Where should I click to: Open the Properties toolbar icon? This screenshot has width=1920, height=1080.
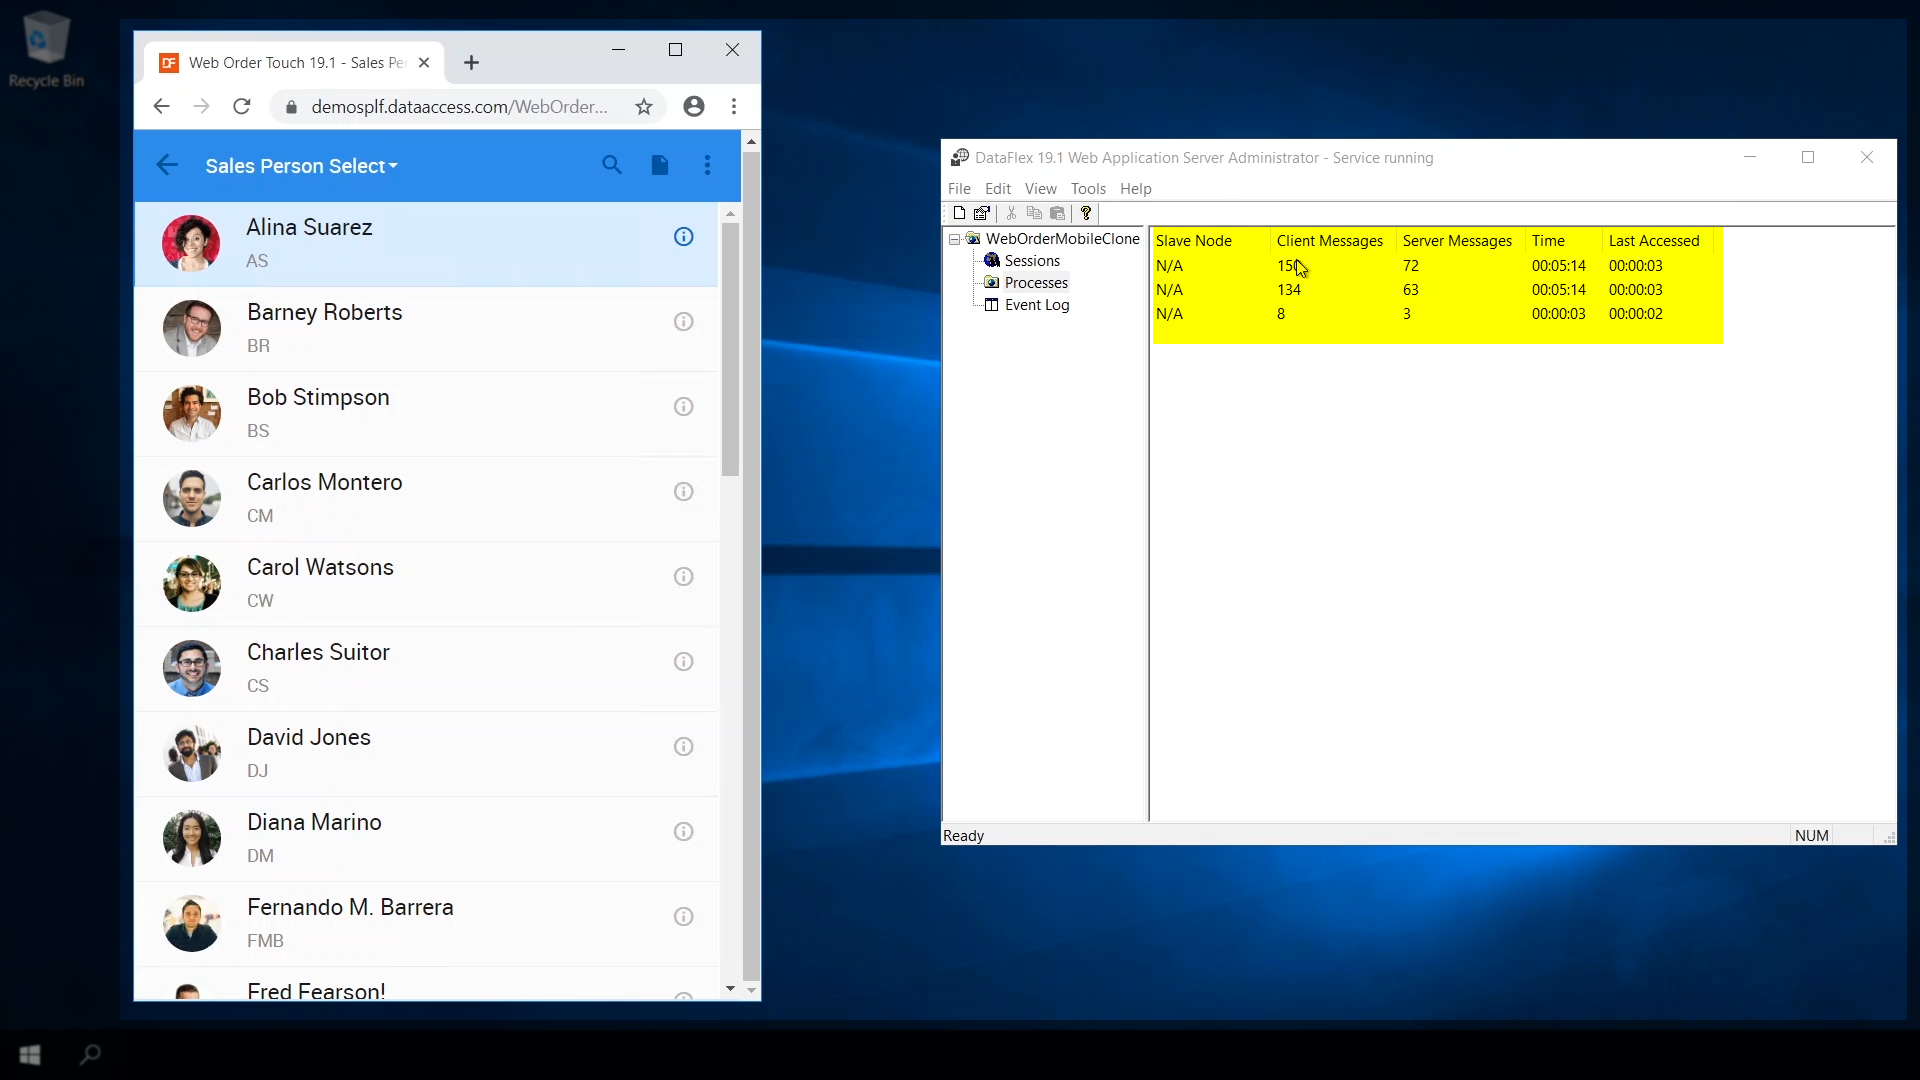coord(982,213)
